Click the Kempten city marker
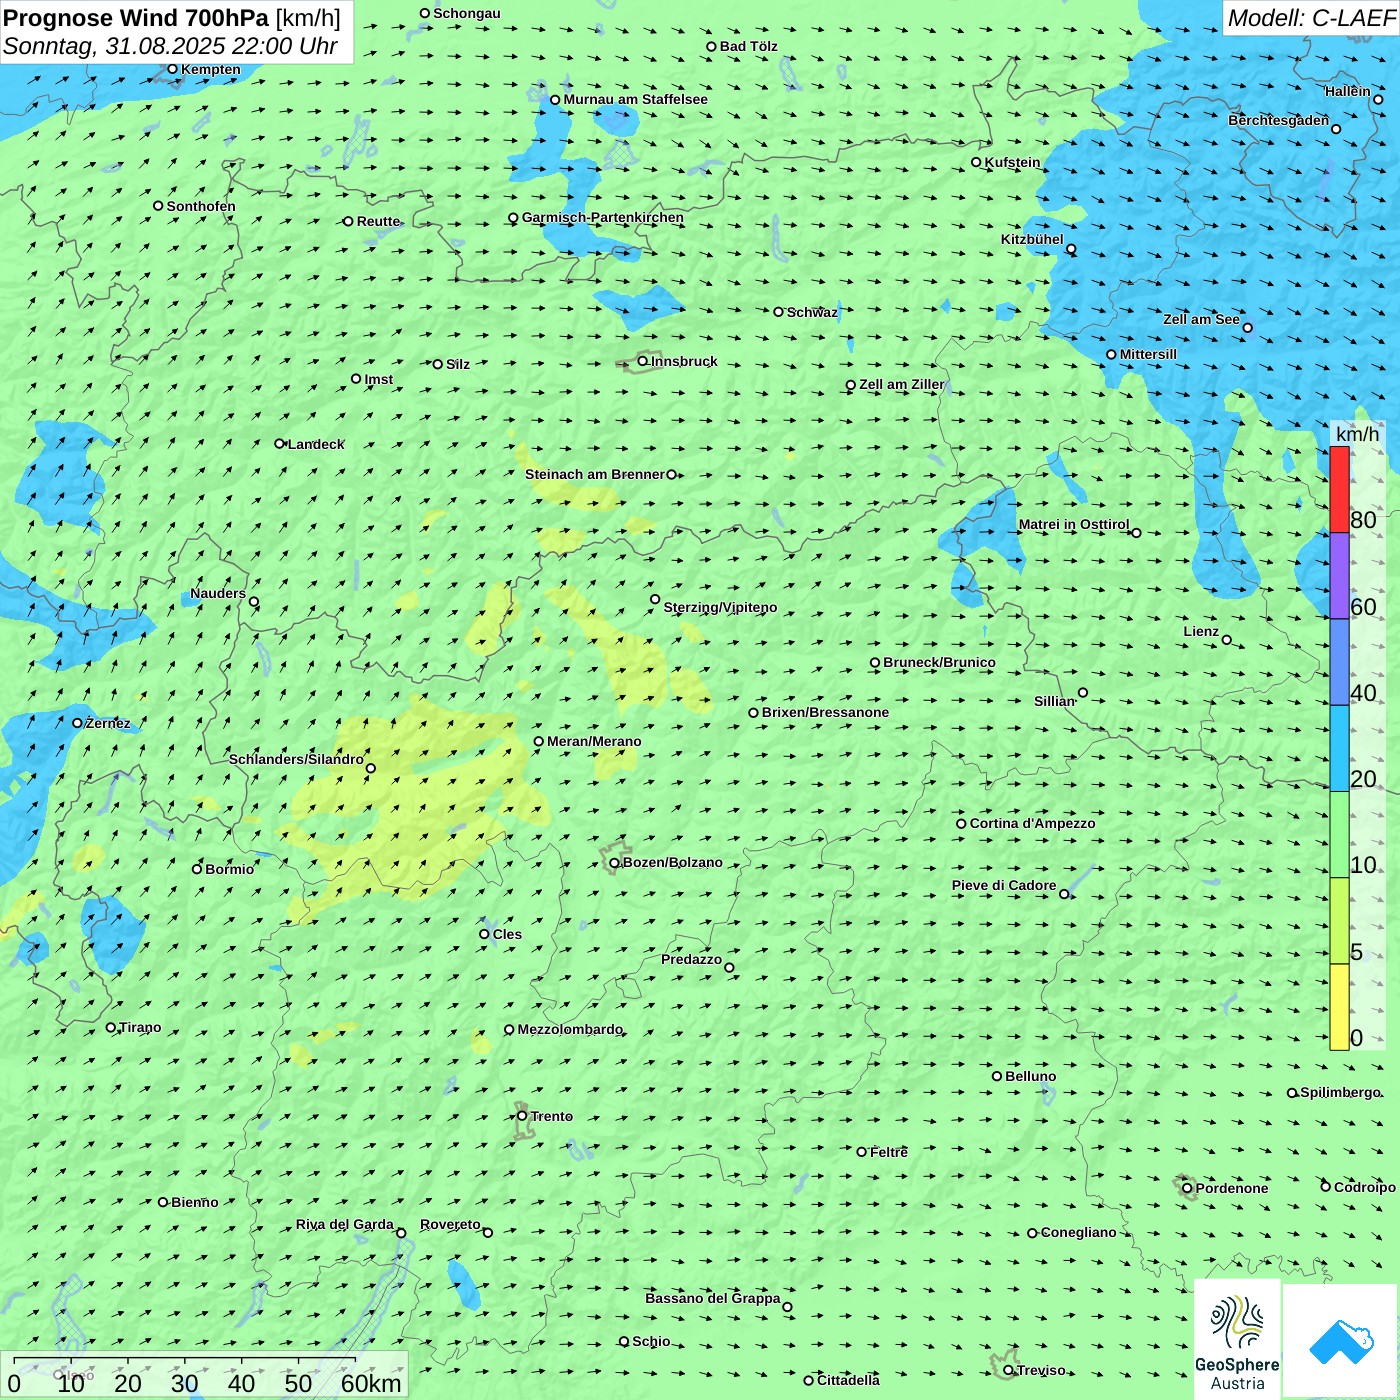Screen dimensions: 1400x1400 (x=172, y=69)
